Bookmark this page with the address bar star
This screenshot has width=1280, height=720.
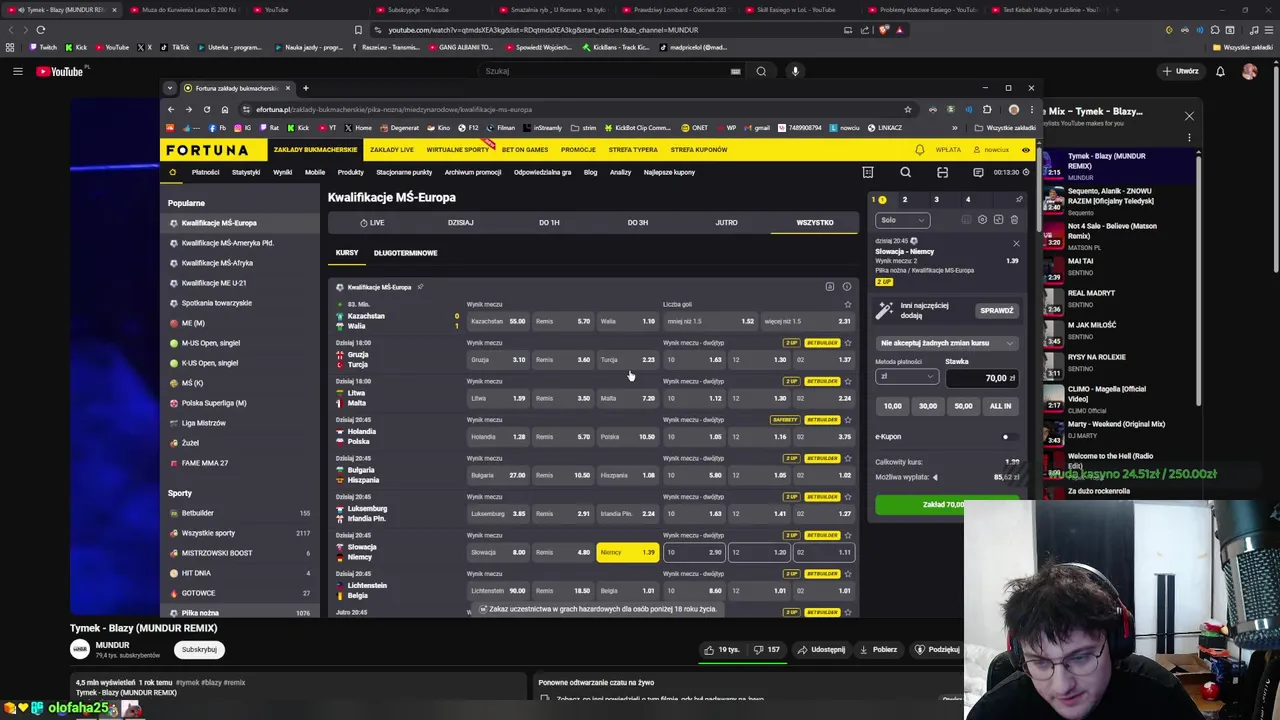click(x=908, y=109)
